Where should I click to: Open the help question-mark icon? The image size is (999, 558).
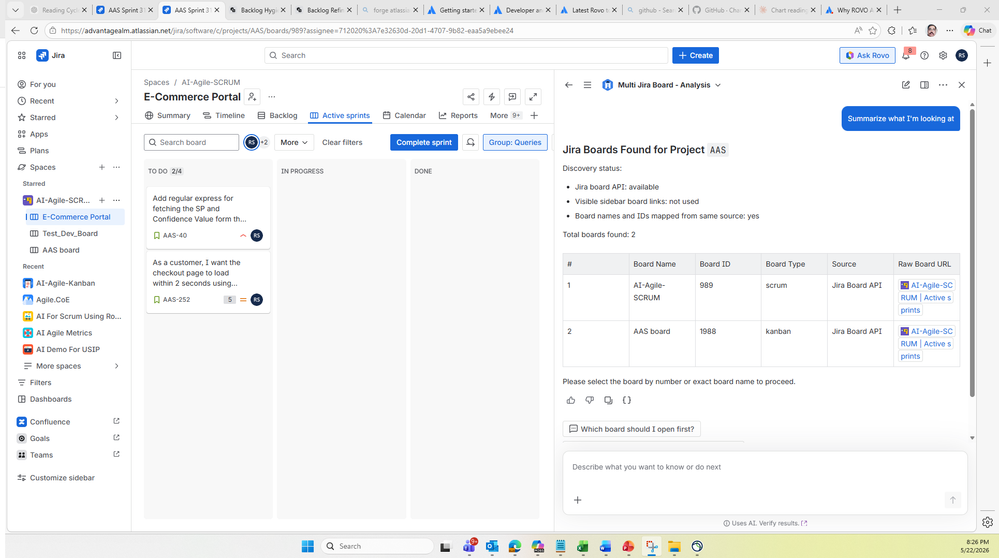point(924,55)
